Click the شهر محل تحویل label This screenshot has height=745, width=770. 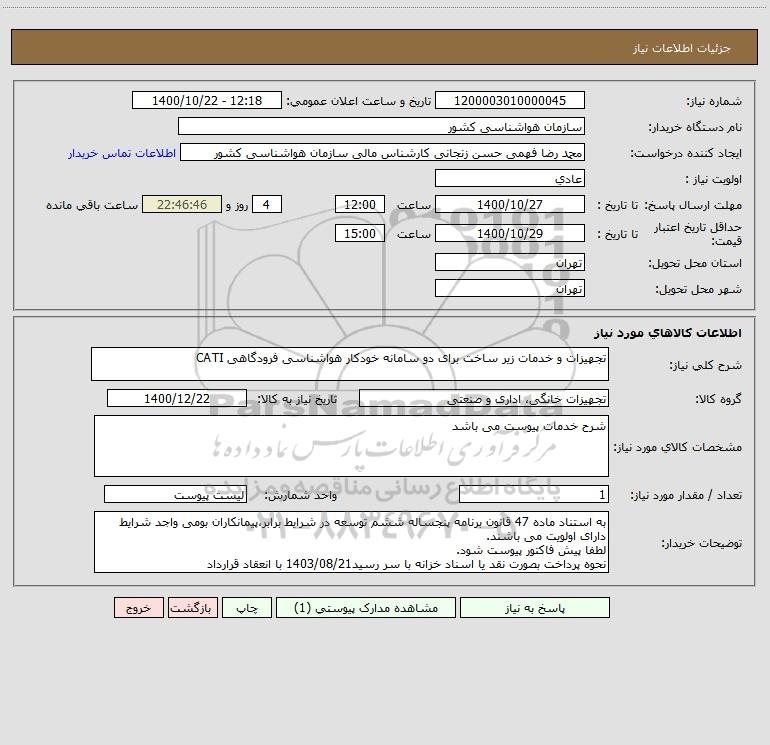pyautogui.click(x=699, y=289)
